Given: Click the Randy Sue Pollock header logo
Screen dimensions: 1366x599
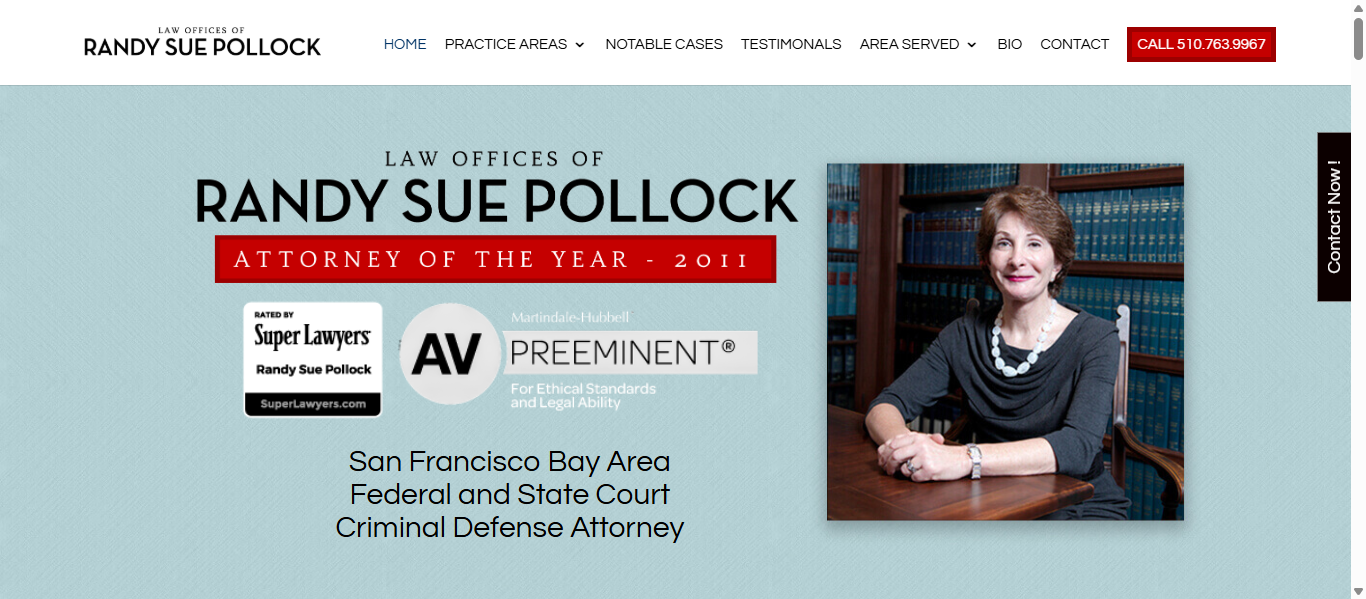Looking at the screenshot, I should click(202, 43).
